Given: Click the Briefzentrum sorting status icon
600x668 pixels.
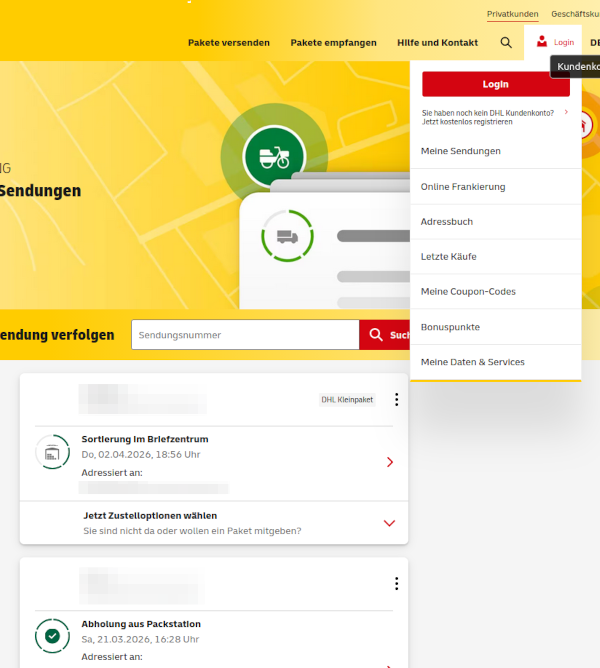Looking at the screenshot, I should (x=52, y=453).
